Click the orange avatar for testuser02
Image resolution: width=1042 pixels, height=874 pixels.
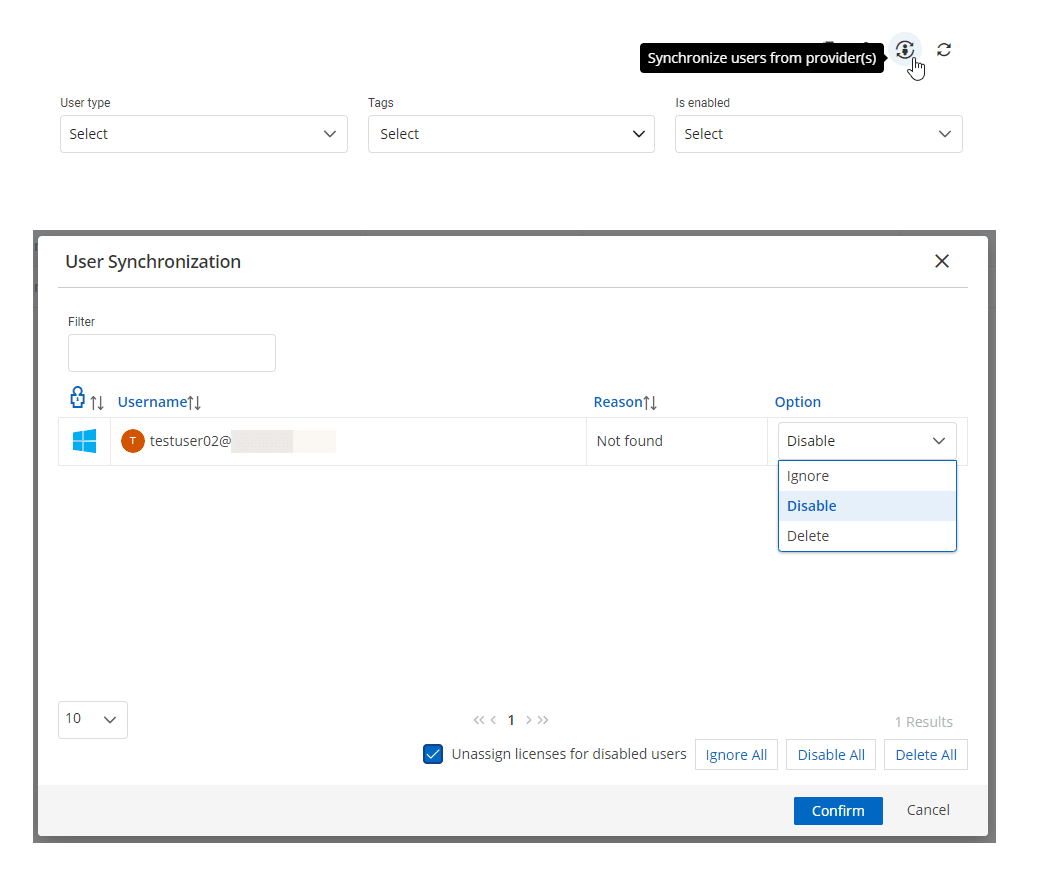tap(133, 441)
